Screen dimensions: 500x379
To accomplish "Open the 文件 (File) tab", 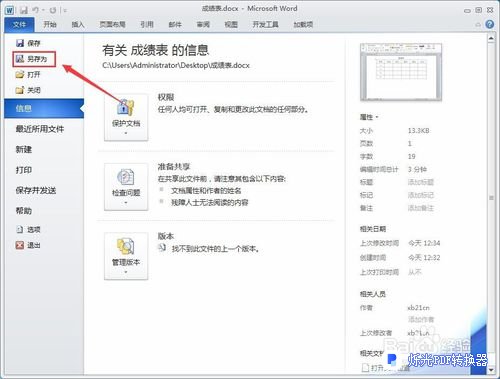I will (x=19, y=24).
